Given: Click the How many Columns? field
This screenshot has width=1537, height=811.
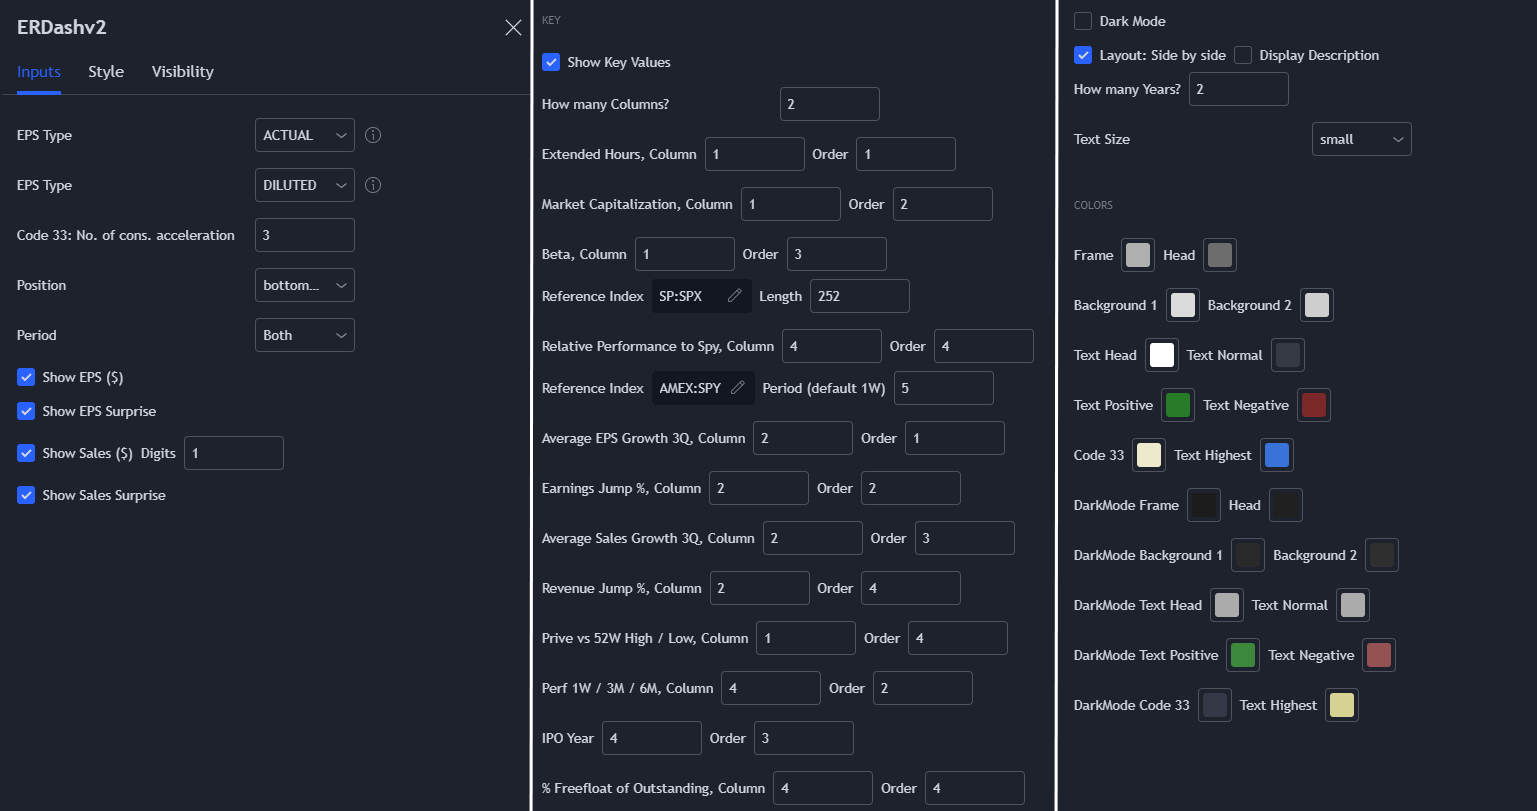Looking at the screenshot, I should 830,104.
